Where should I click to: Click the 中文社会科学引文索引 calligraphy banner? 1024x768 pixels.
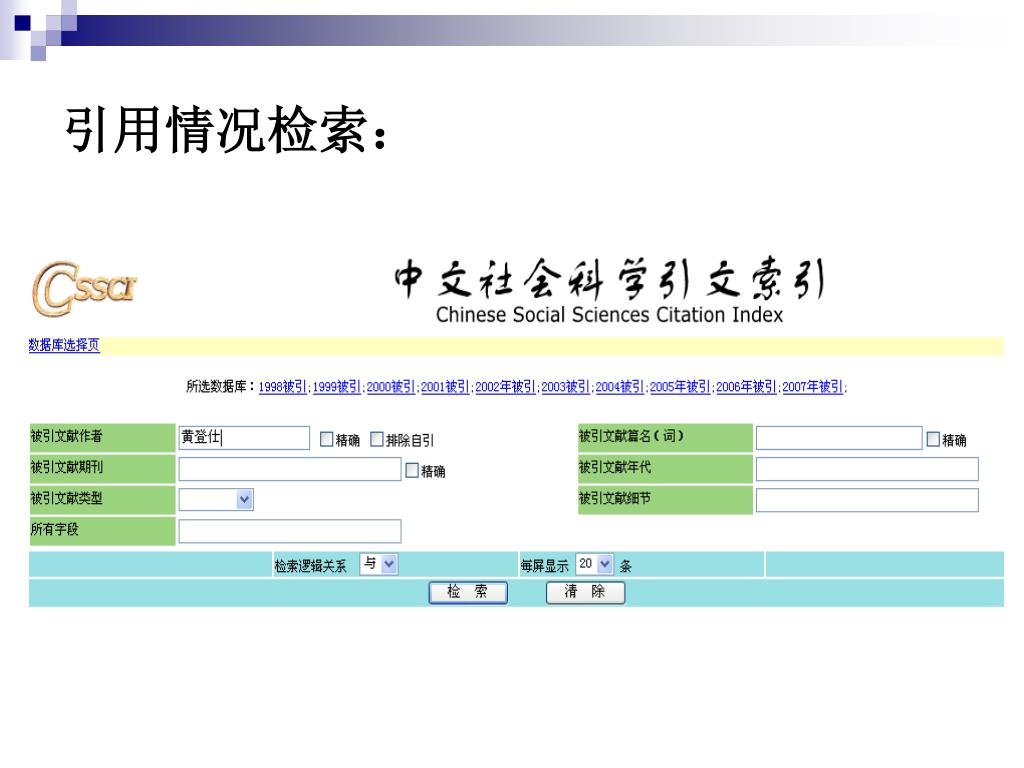(609, 279)
